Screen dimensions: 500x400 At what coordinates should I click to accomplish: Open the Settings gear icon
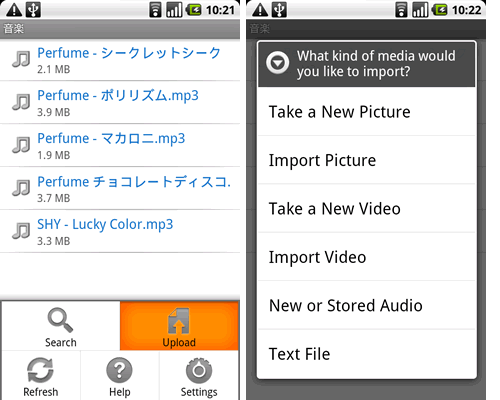click(199, 370)
